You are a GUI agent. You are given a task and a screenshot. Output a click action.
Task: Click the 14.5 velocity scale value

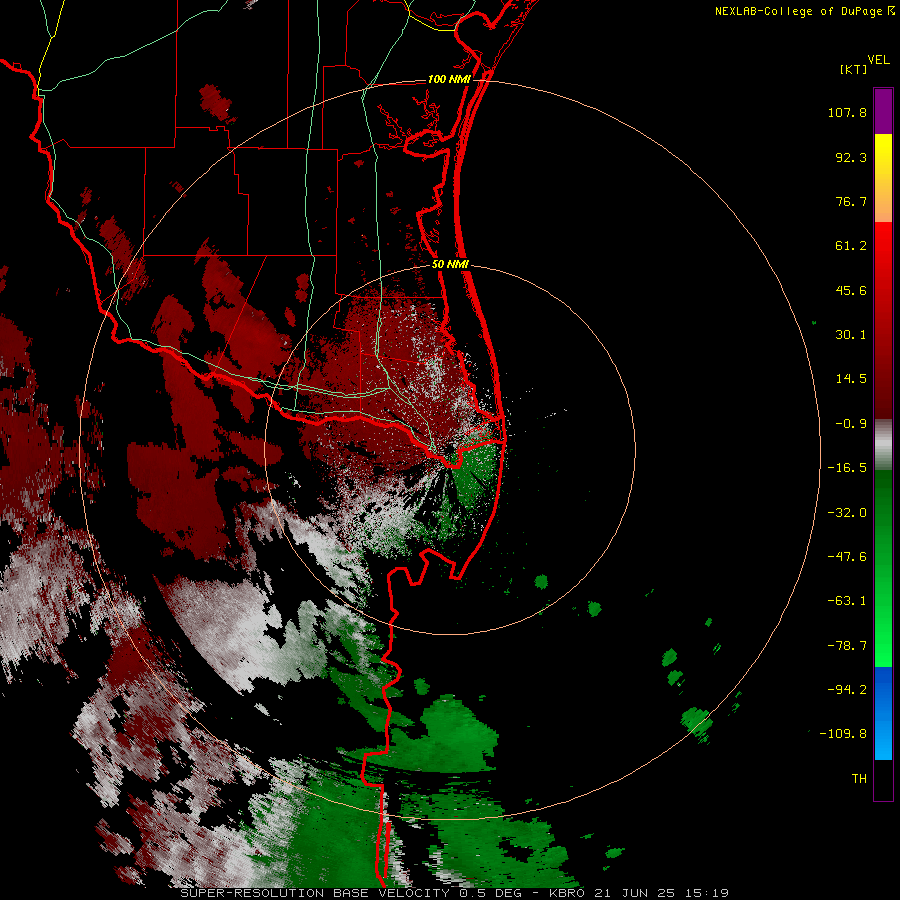click(851, 379)
